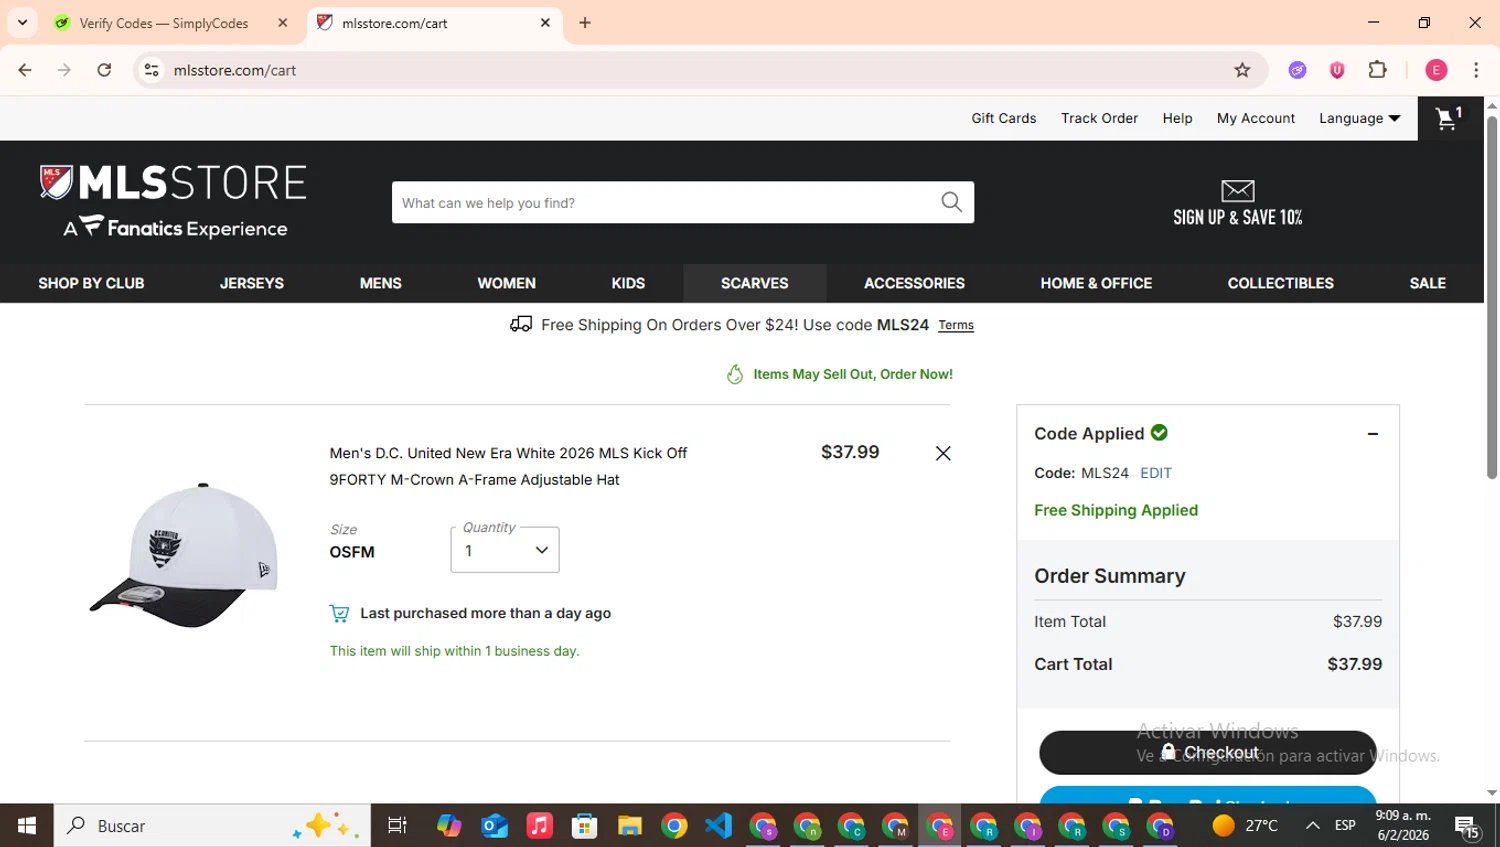Open the 27°C weather widget
Screen dimensions: 1500x847
coord(1245,826)
